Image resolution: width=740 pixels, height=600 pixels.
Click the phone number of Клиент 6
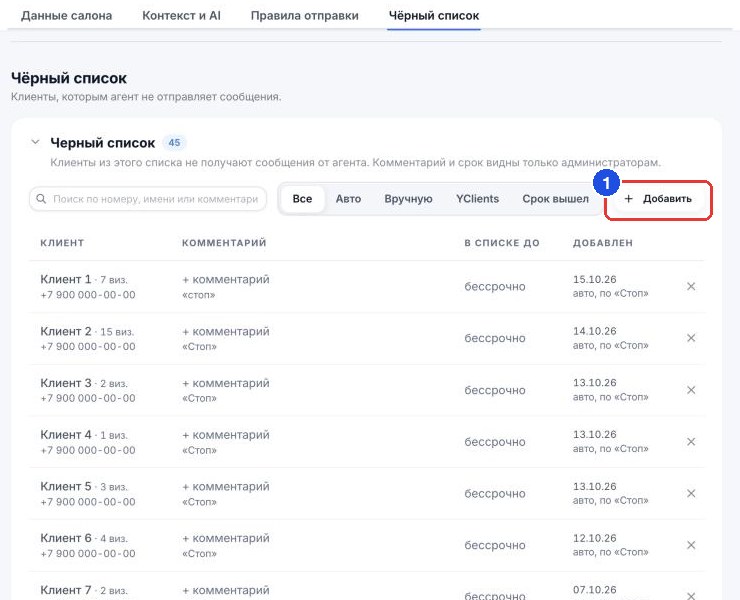[88, 554]
